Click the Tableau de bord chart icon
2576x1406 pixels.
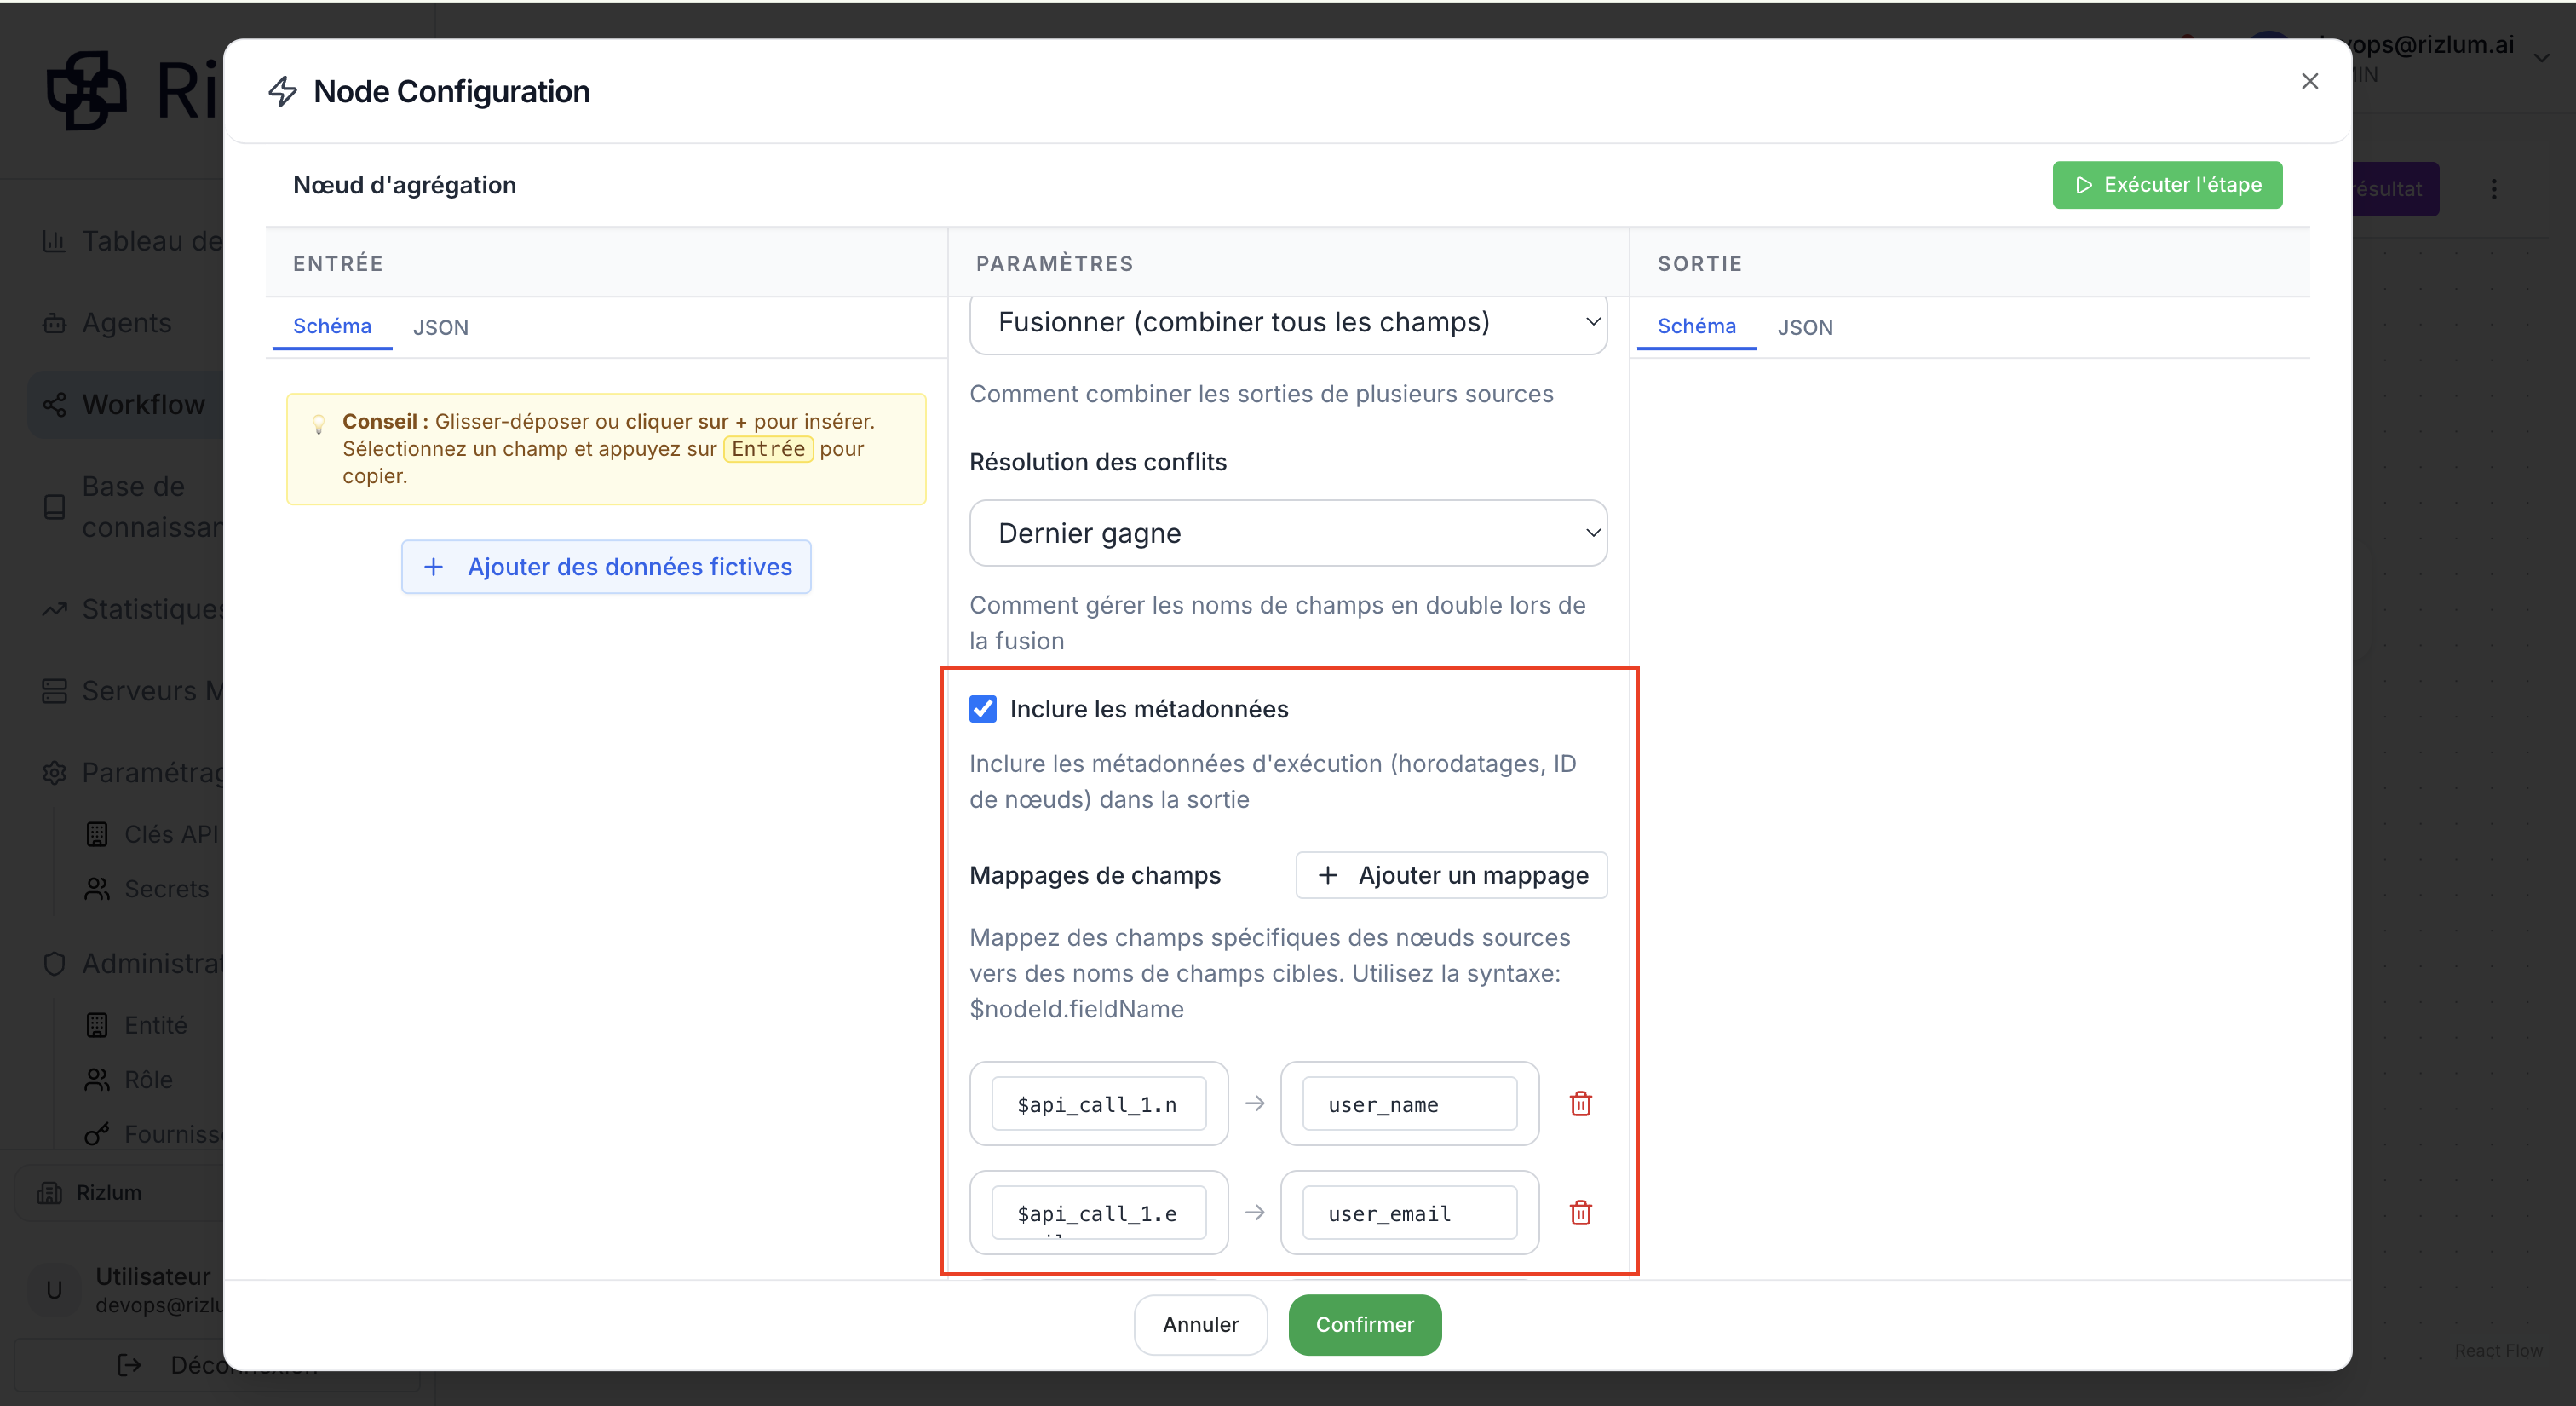point(54,241)
